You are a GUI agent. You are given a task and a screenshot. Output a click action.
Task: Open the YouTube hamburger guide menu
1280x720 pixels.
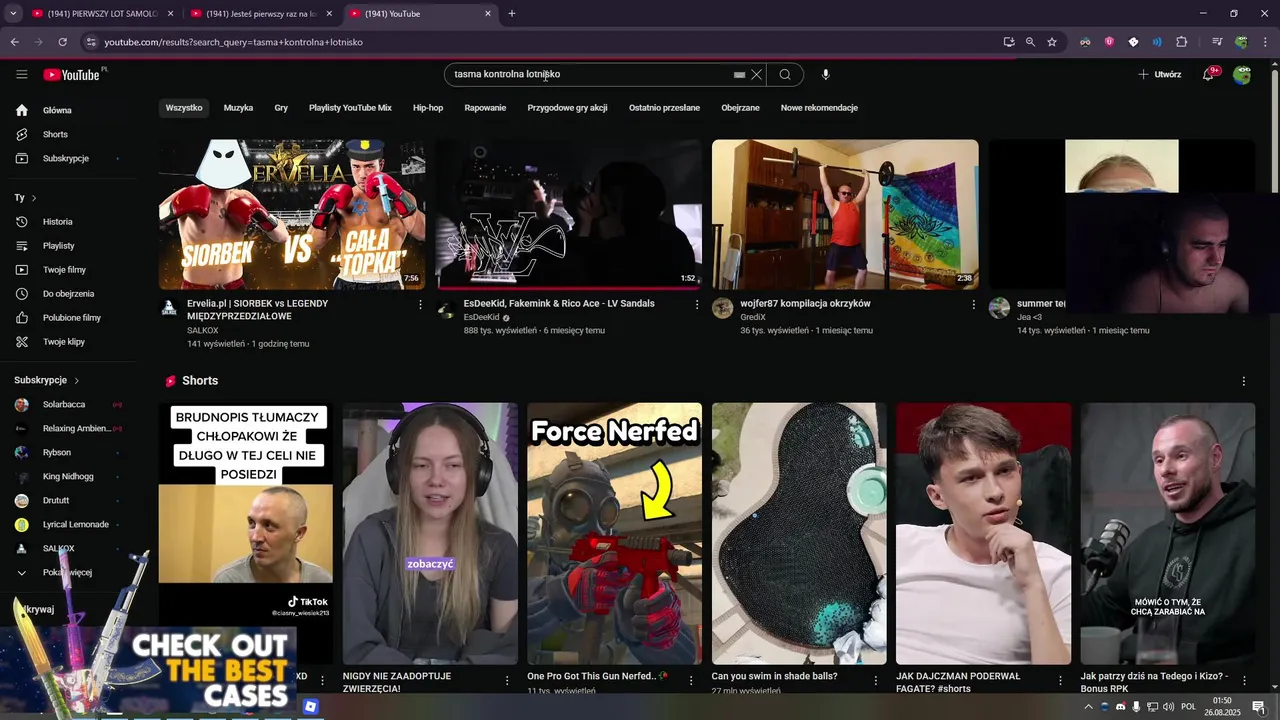pos(22,74)
